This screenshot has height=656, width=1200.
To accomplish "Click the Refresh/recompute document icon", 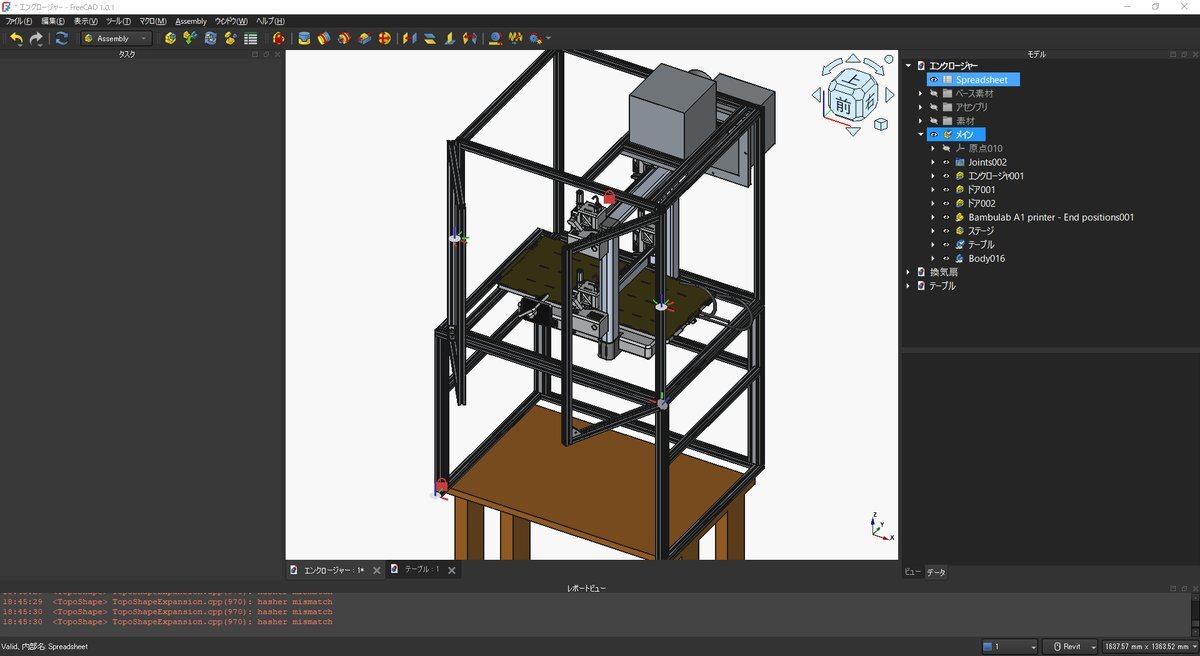I will (x=62, y=38).
